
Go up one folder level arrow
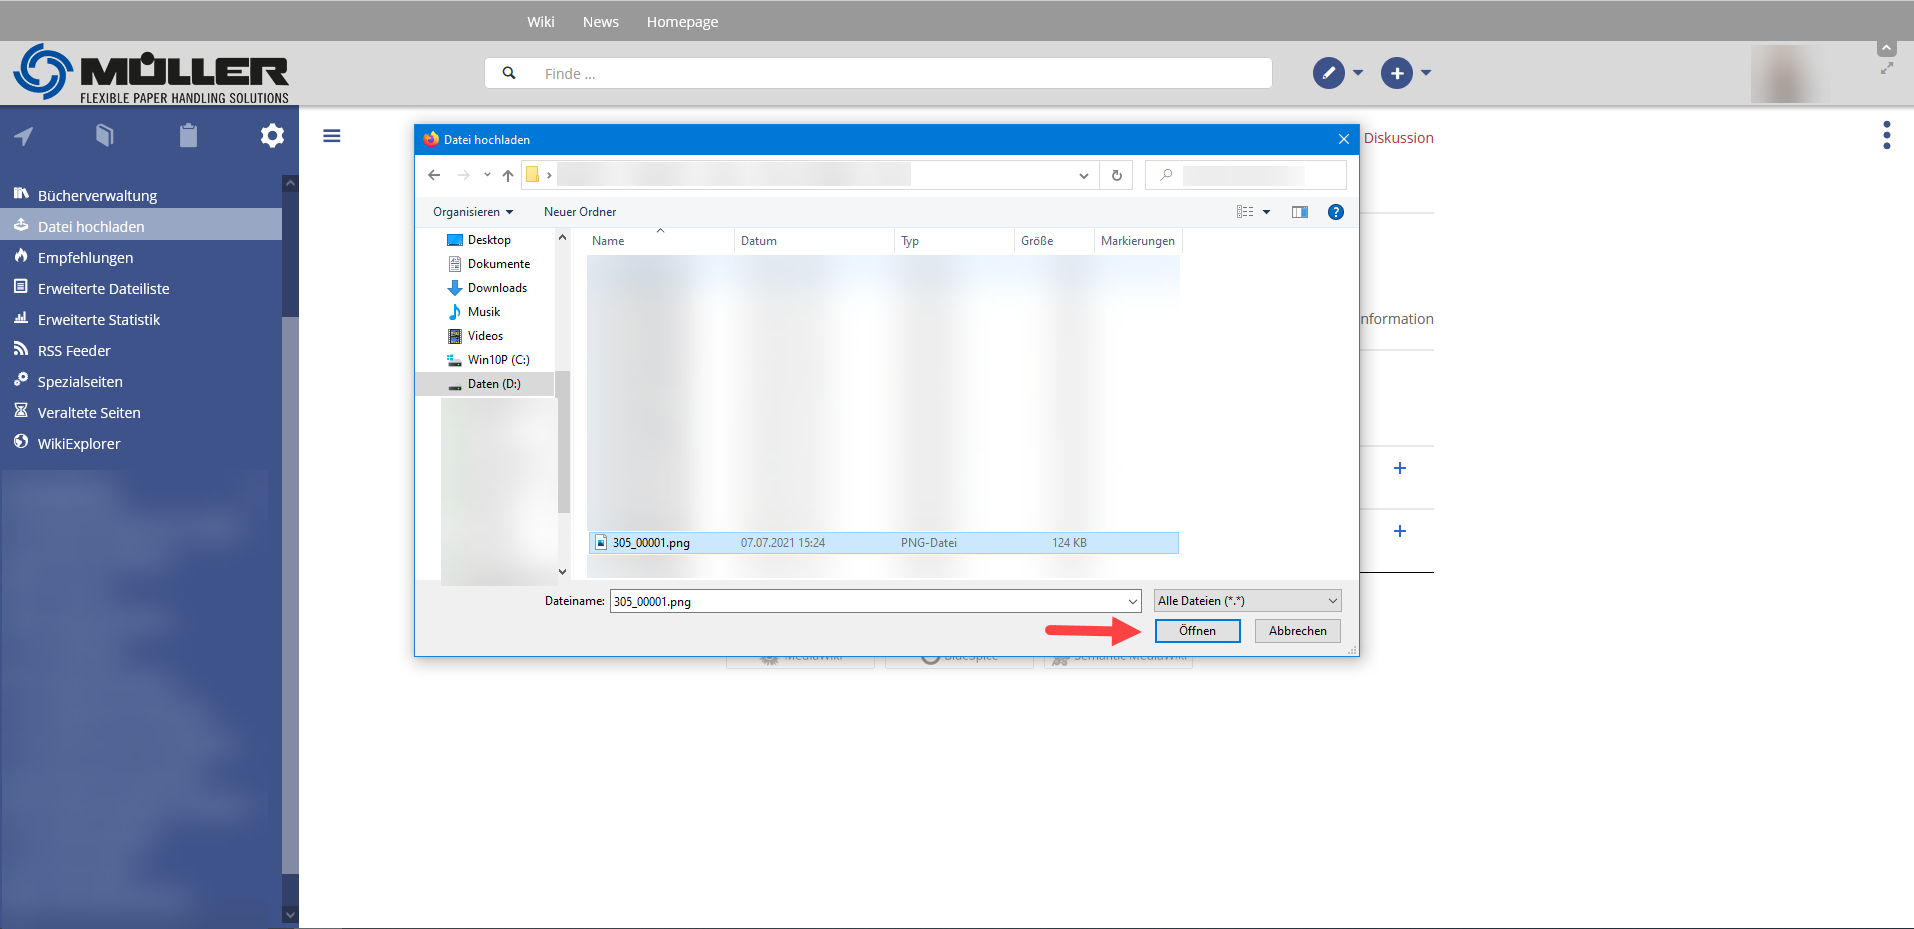(x=508, y=176)
